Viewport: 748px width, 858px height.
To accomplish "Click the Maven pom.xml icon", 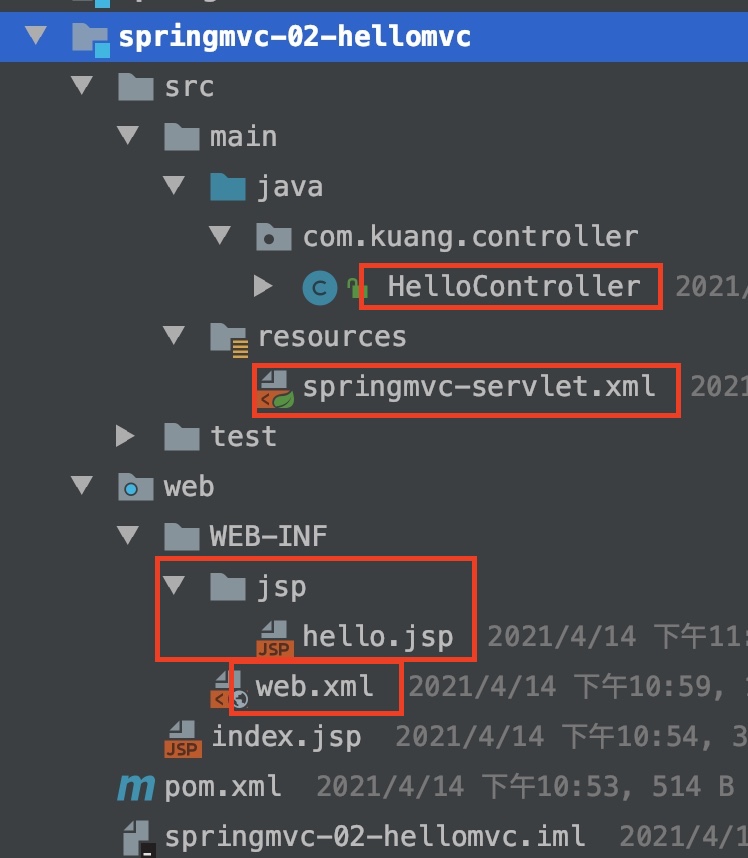I will 135,787.
